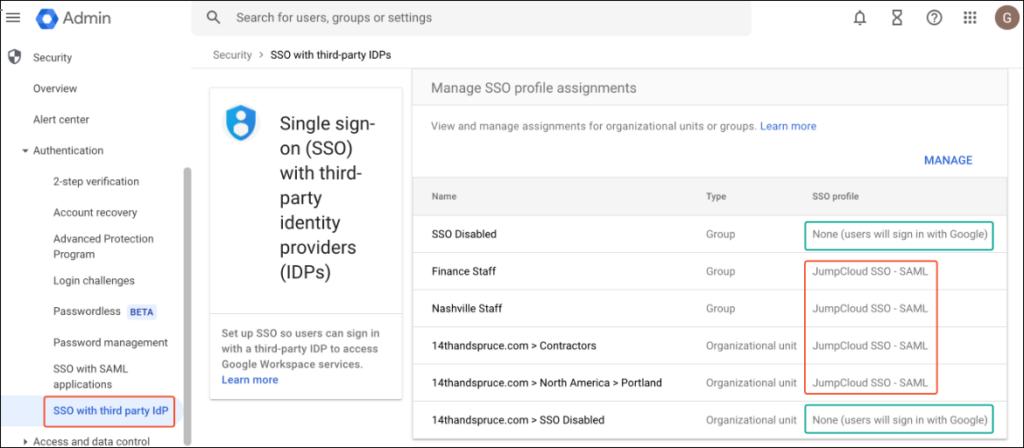Open the tasks hourglass icon
This screenshot has width=1024, height=448.
pyautogui.click(x=897, y=18)
